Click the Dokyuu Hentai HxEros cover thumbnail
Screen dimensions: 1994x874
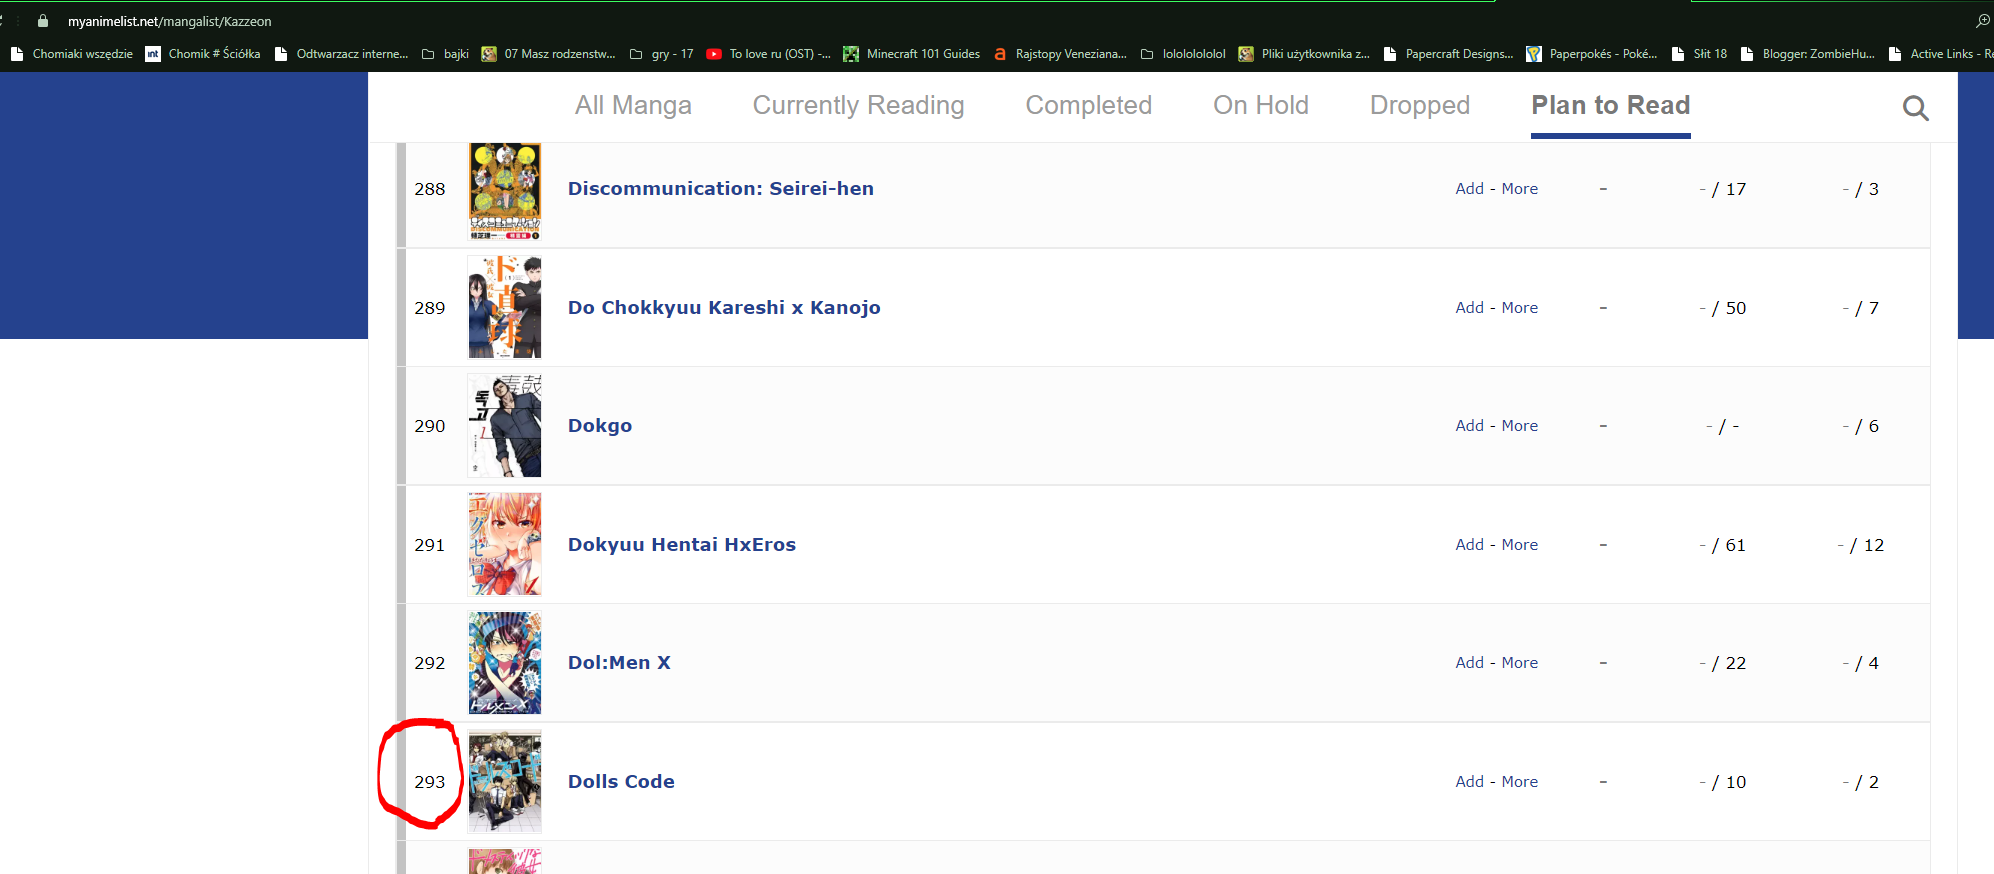point(505,544)
